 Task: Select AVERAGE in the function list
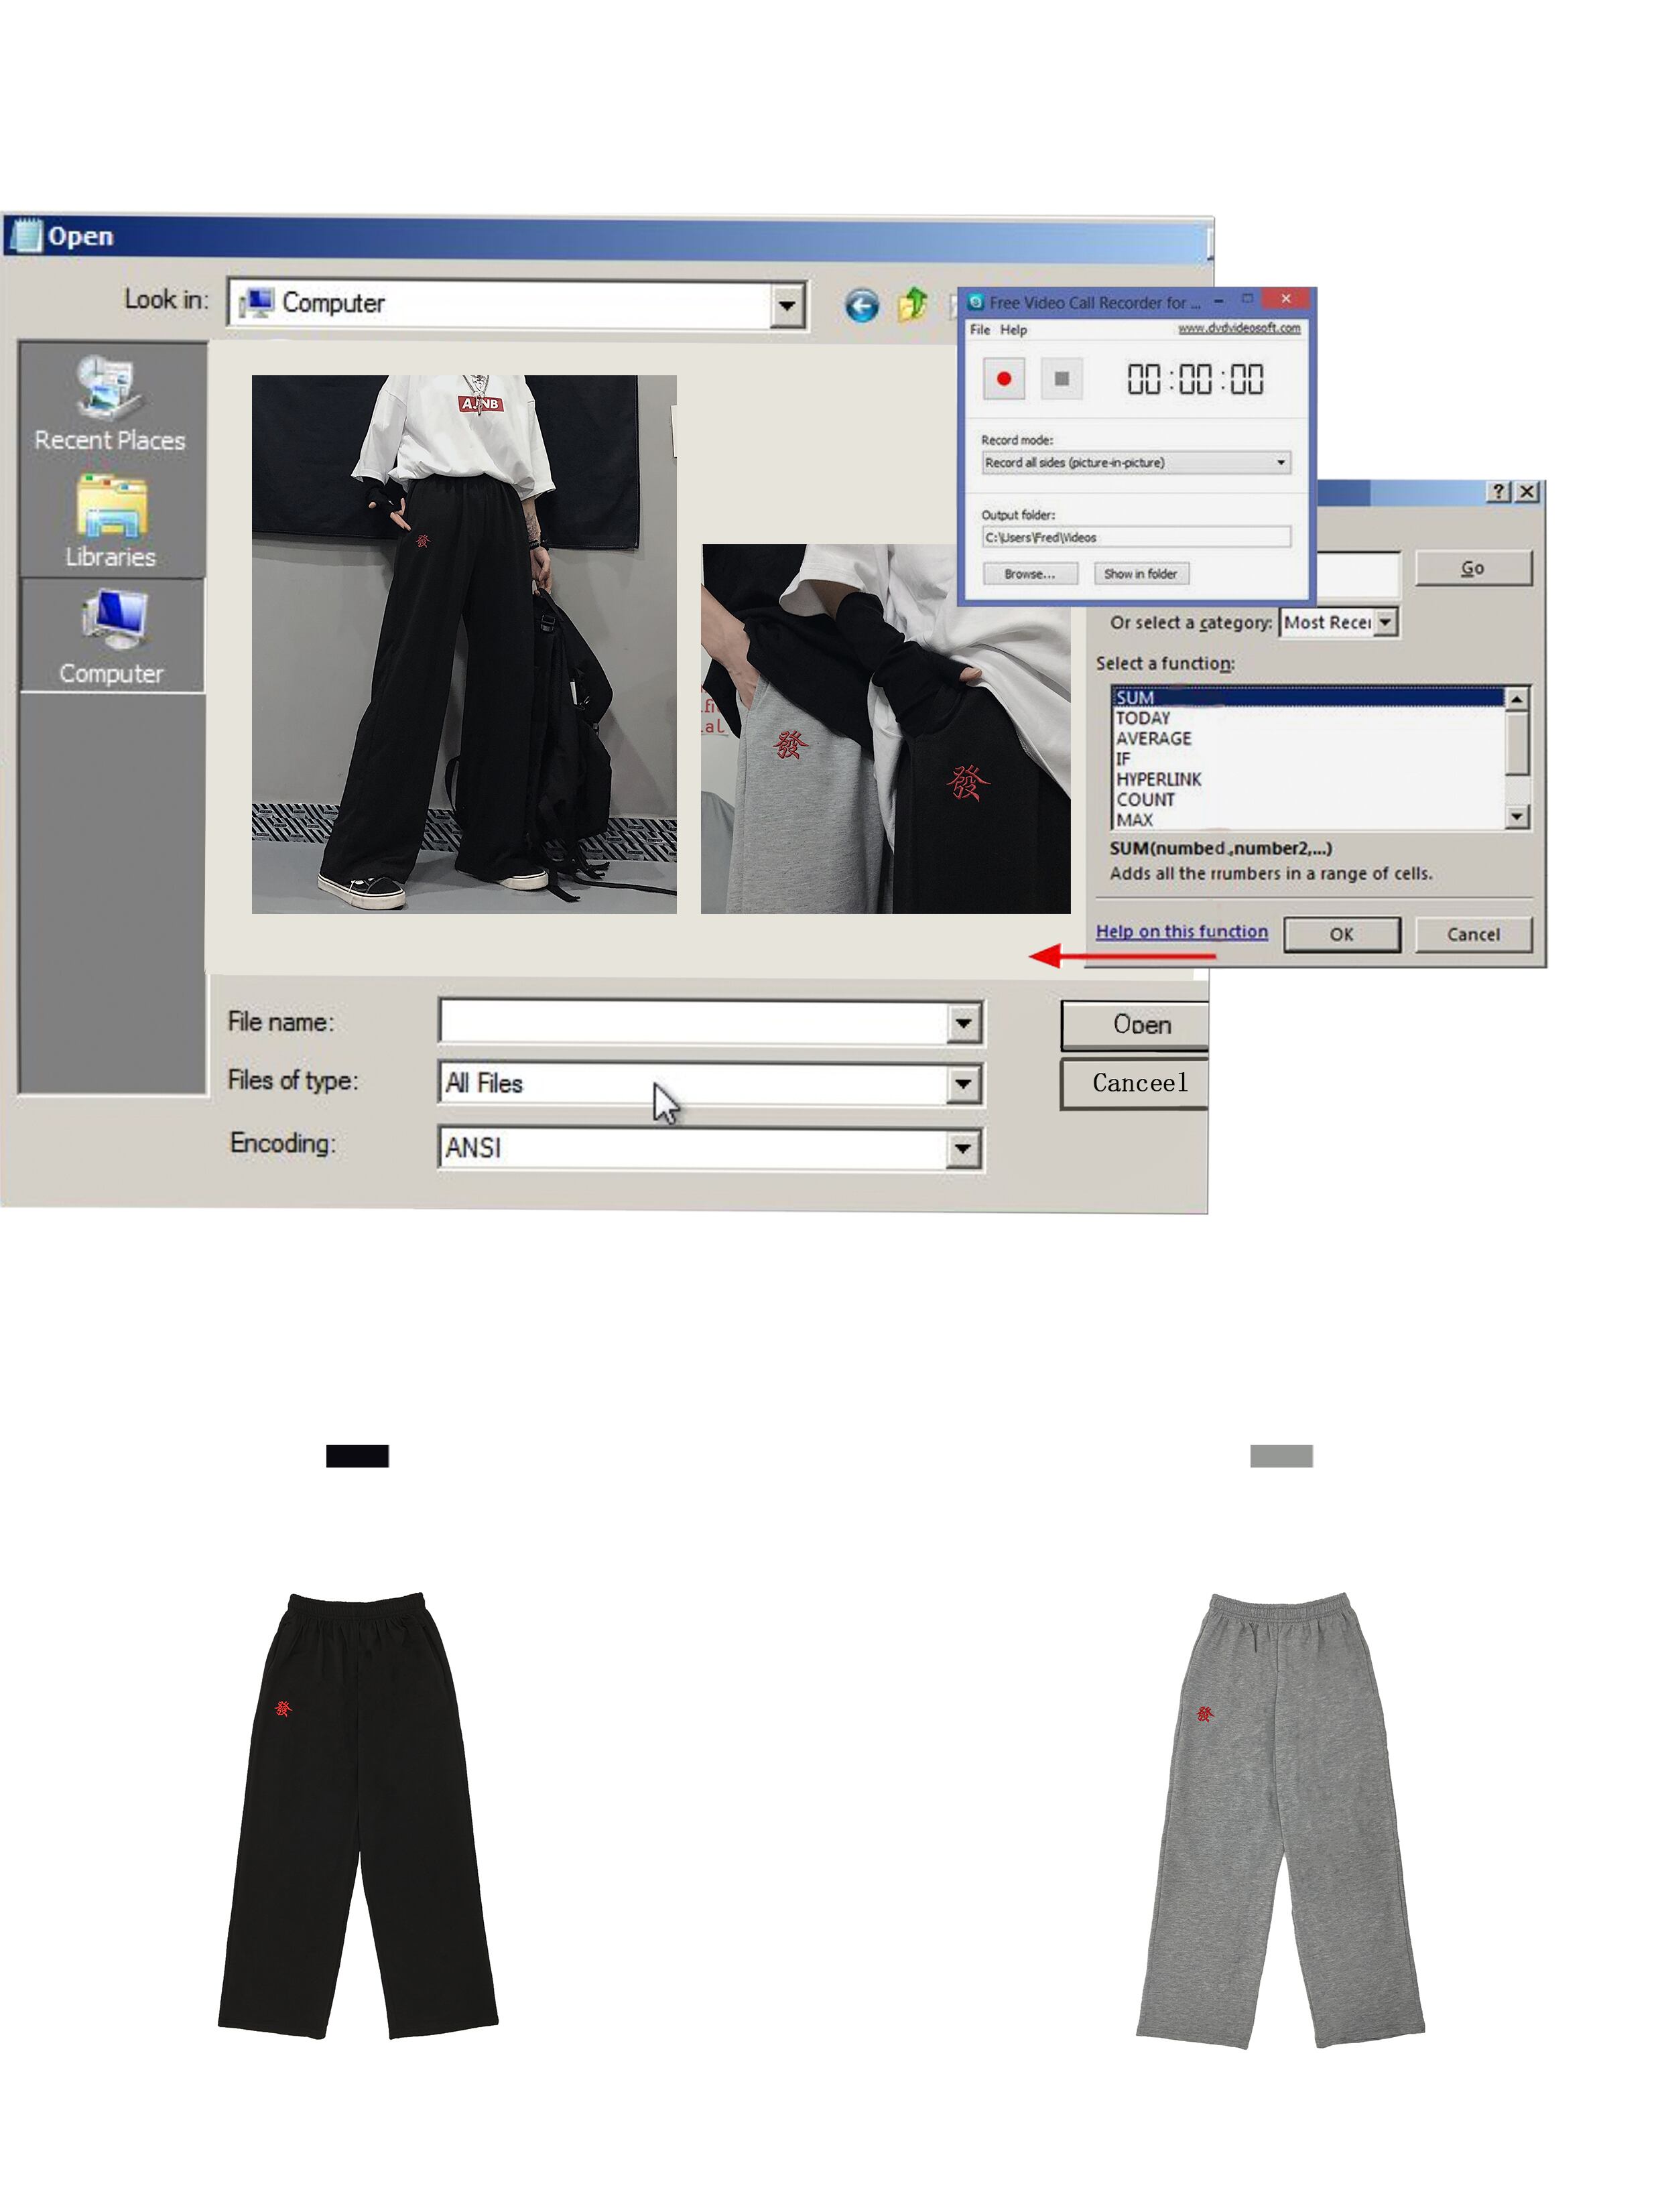pos(1153,739)
